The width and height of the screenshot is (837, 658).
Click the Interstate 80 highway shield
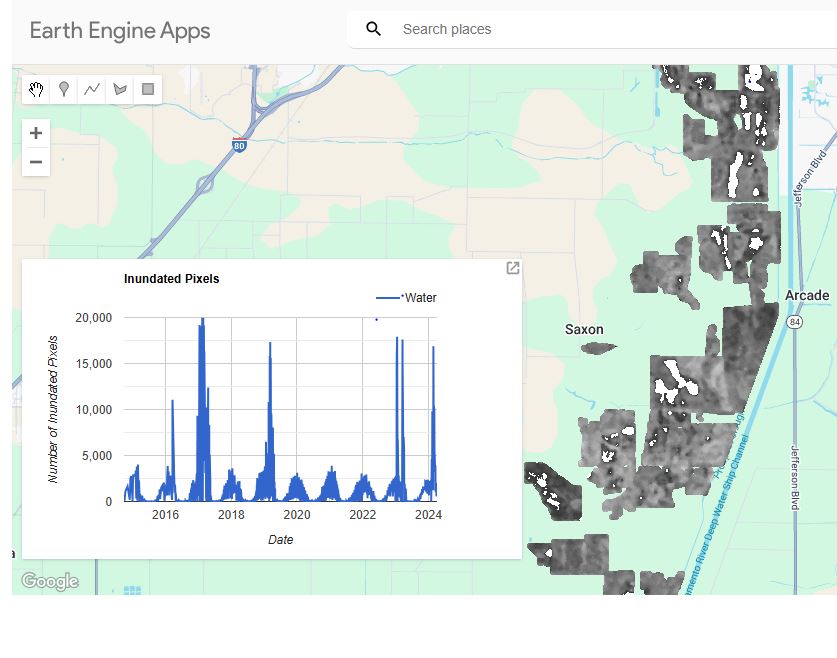pyautogui.click(x=239, y=145)
